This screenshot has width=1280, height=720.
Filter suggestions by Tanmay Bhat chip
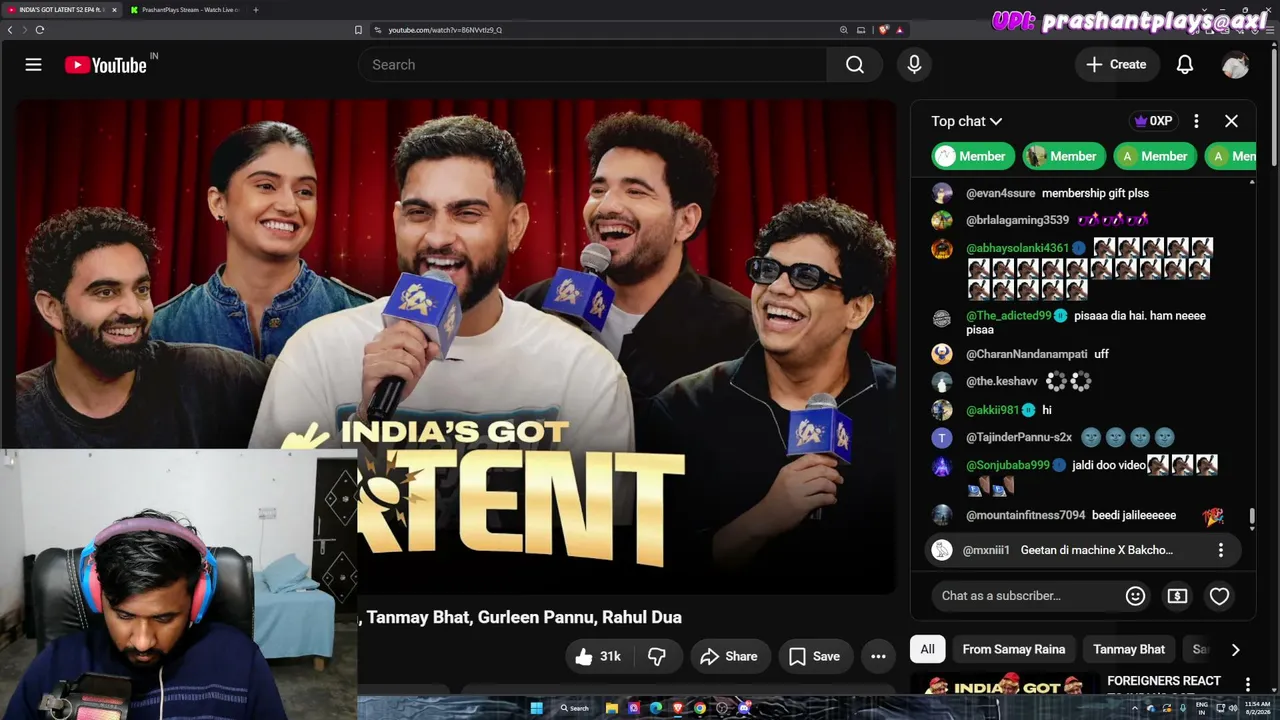point(1129,649)
